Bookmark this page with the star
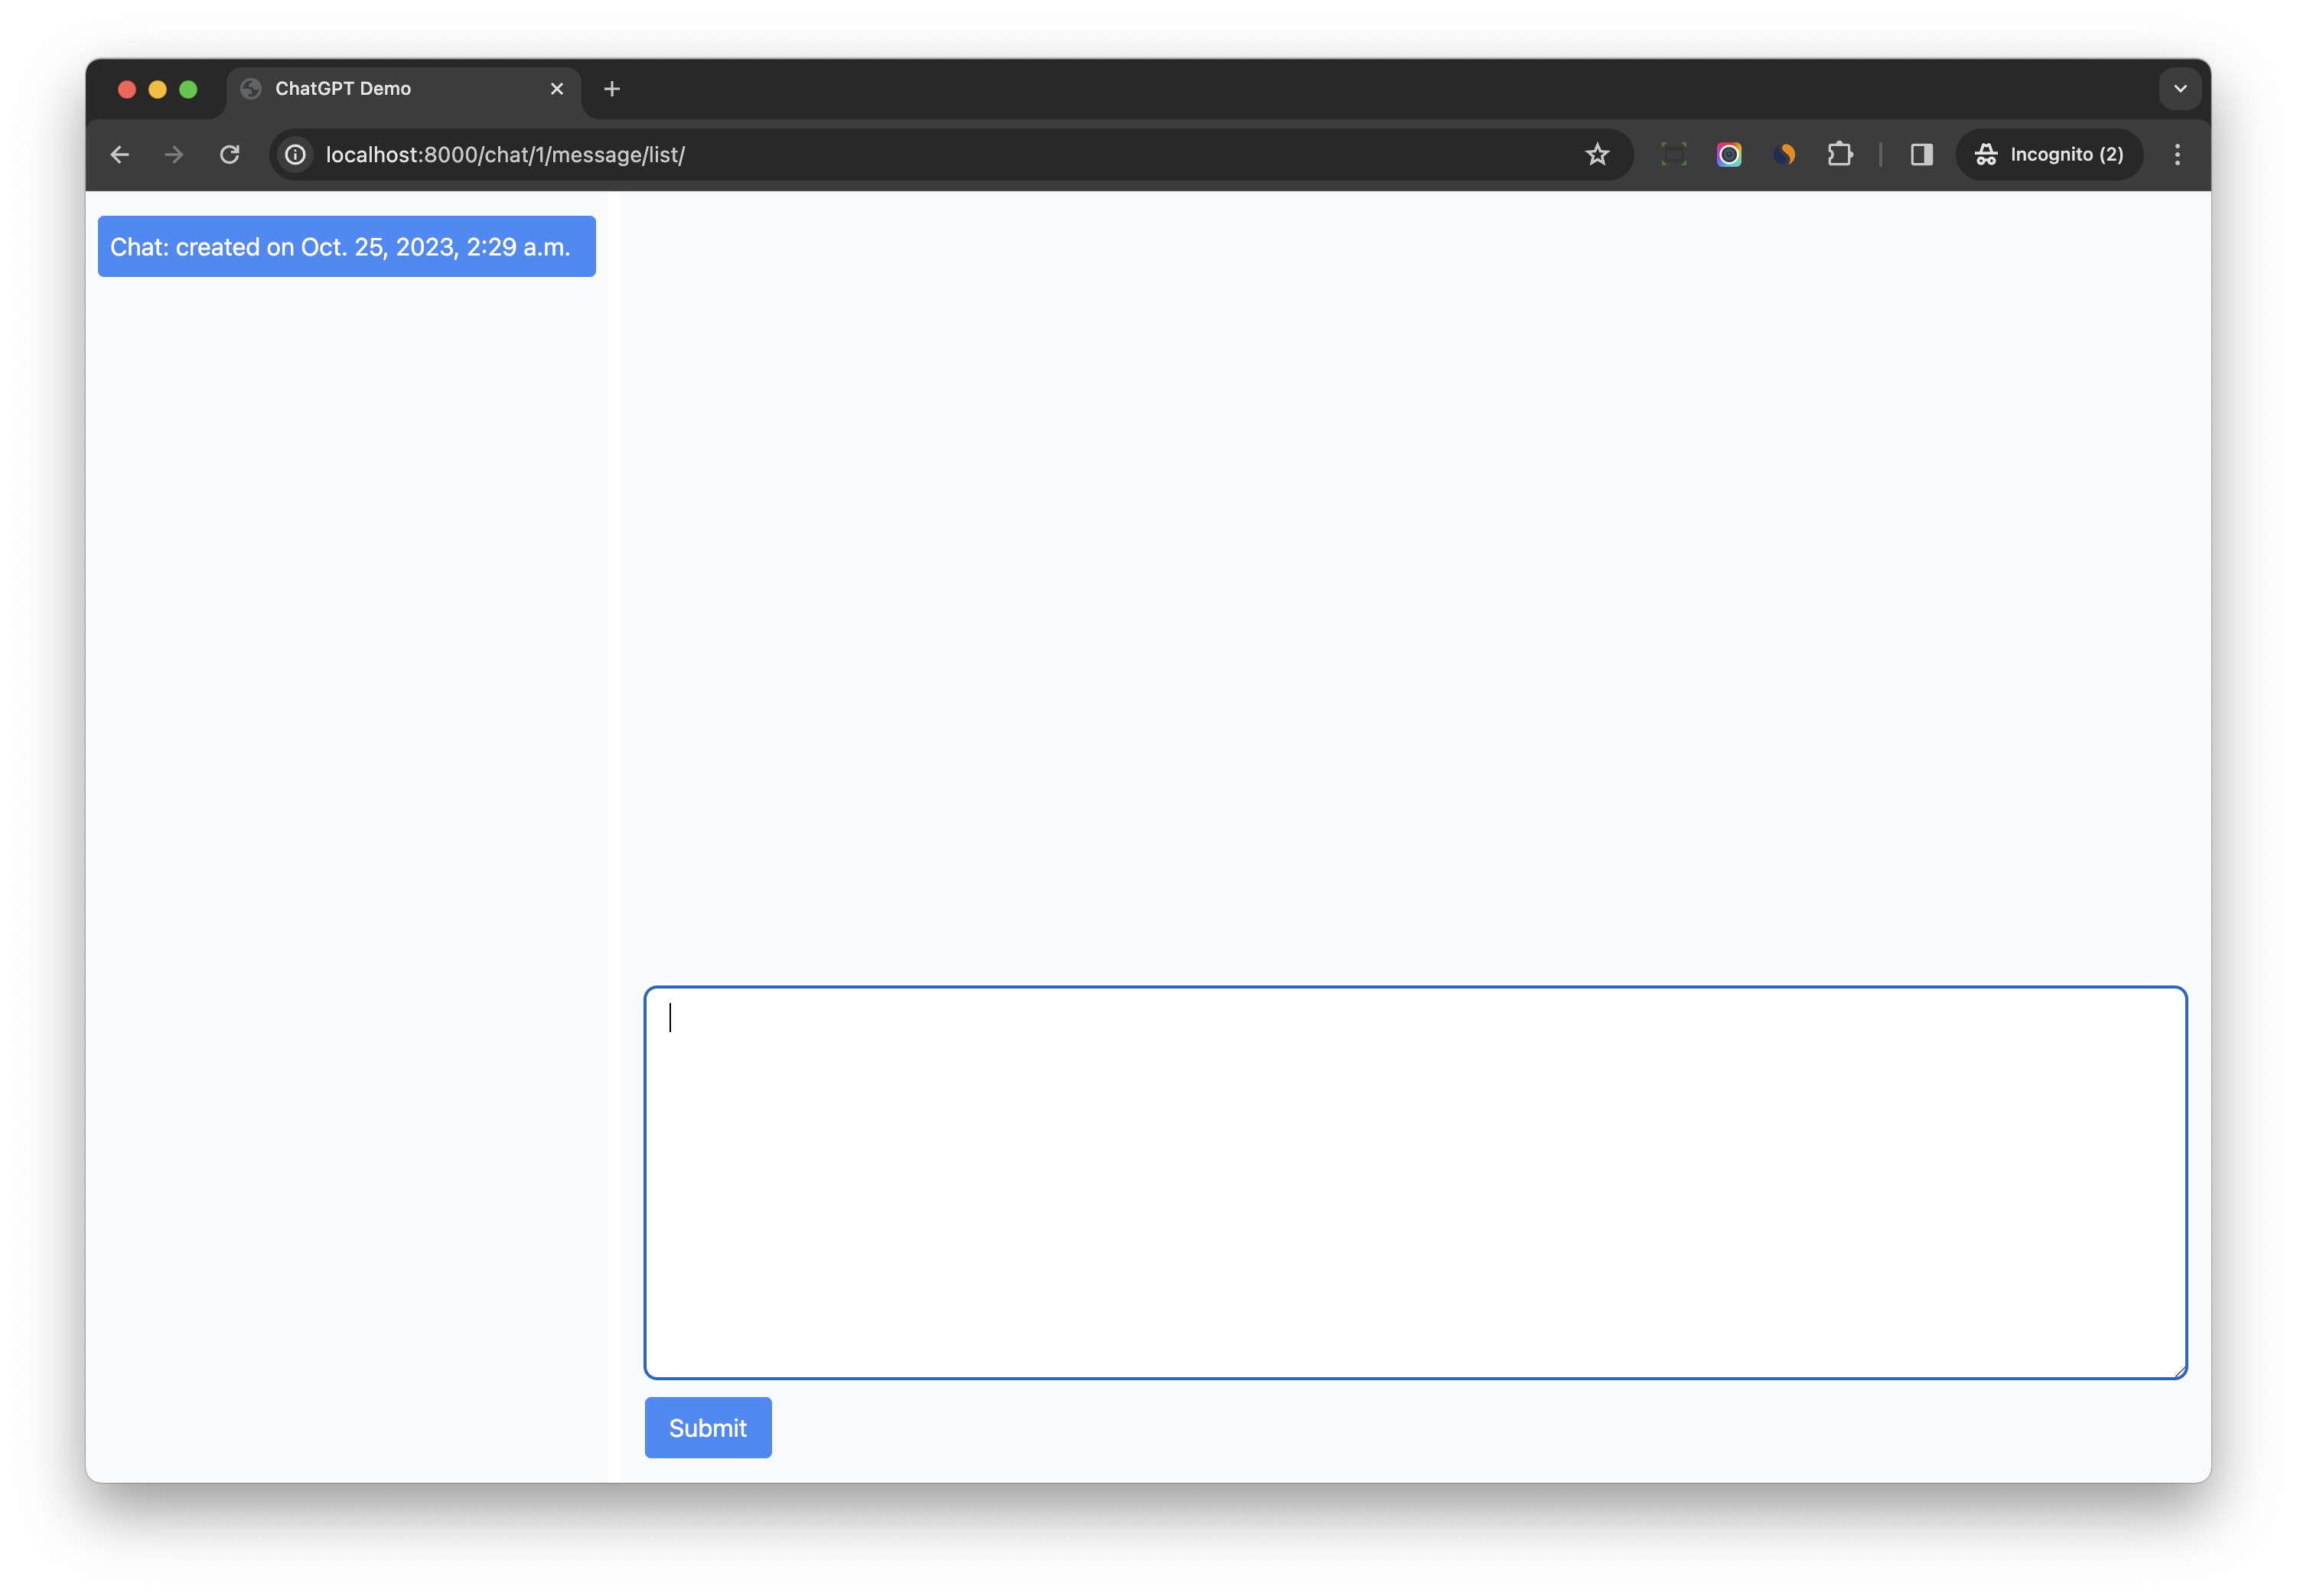This screenshot has width=2297, height=1596. (1597, 155)
